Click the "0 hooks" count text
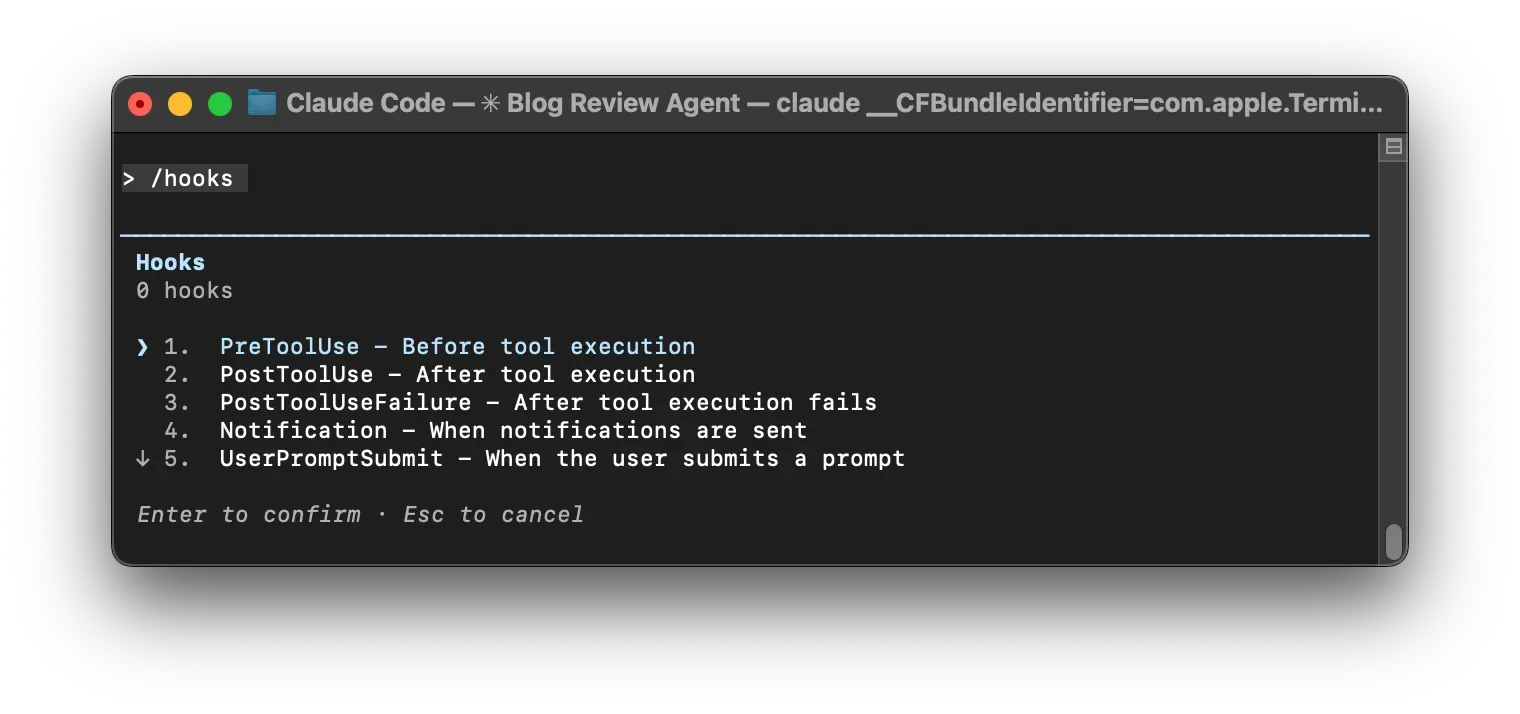 pos(184,291)
